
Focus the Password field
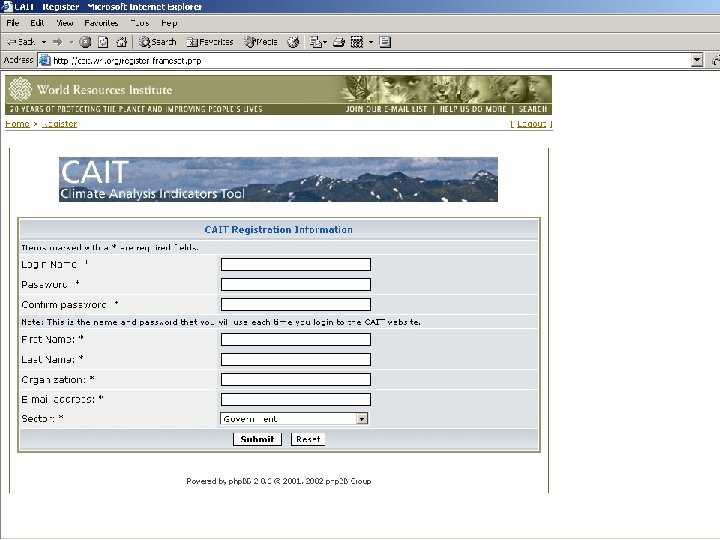coord(296,285)
